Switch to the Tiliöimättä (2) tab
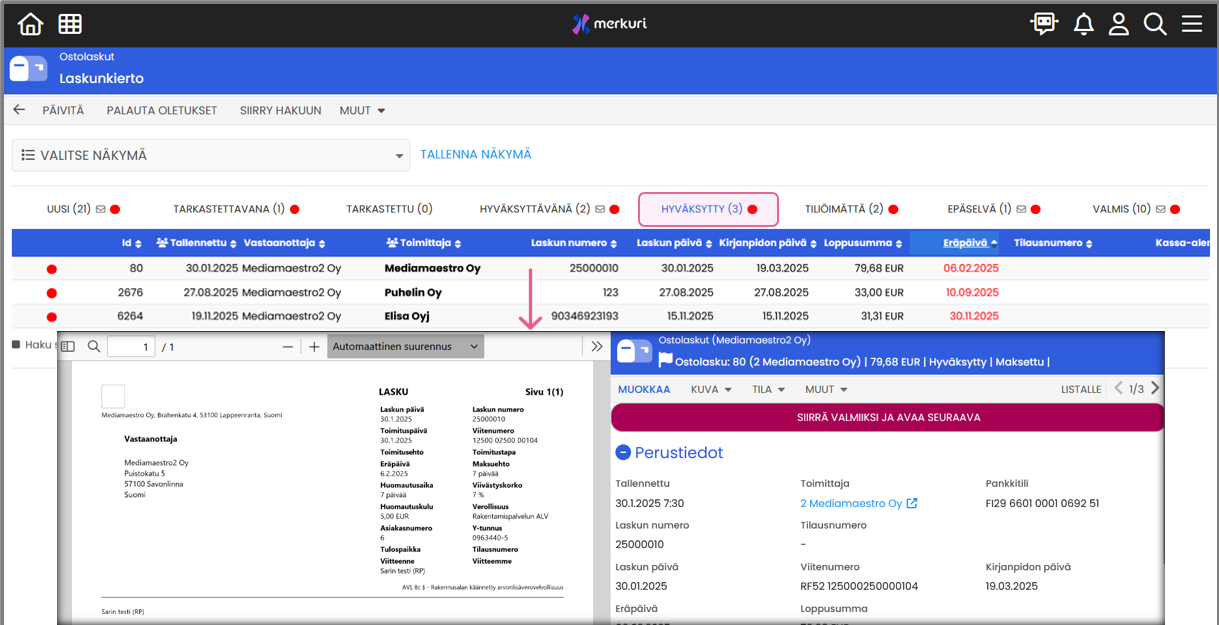 pos(851,209)
